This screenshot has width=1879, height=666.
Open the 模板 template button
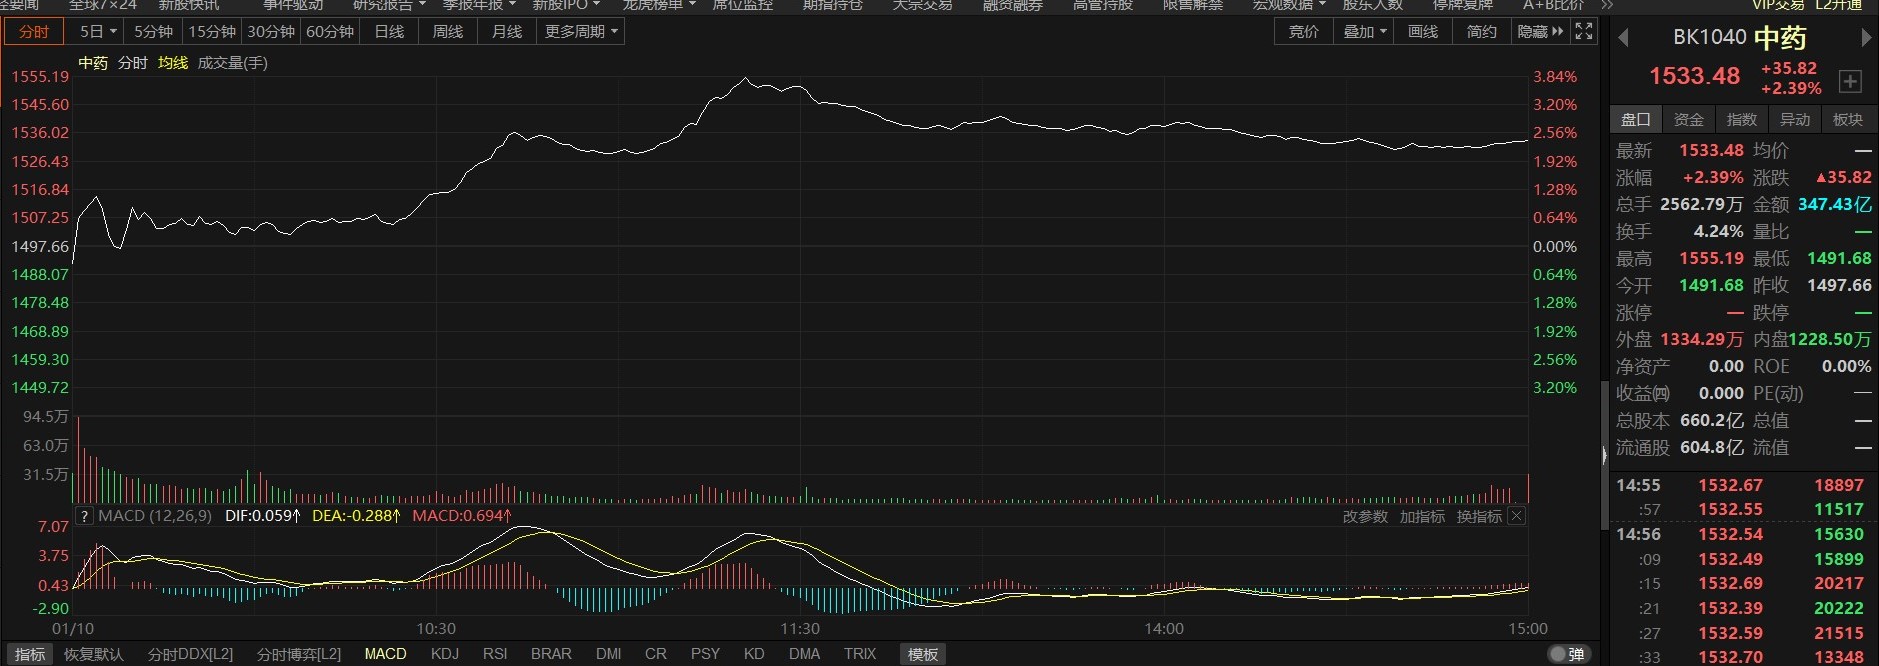click(x=923, y=654)
